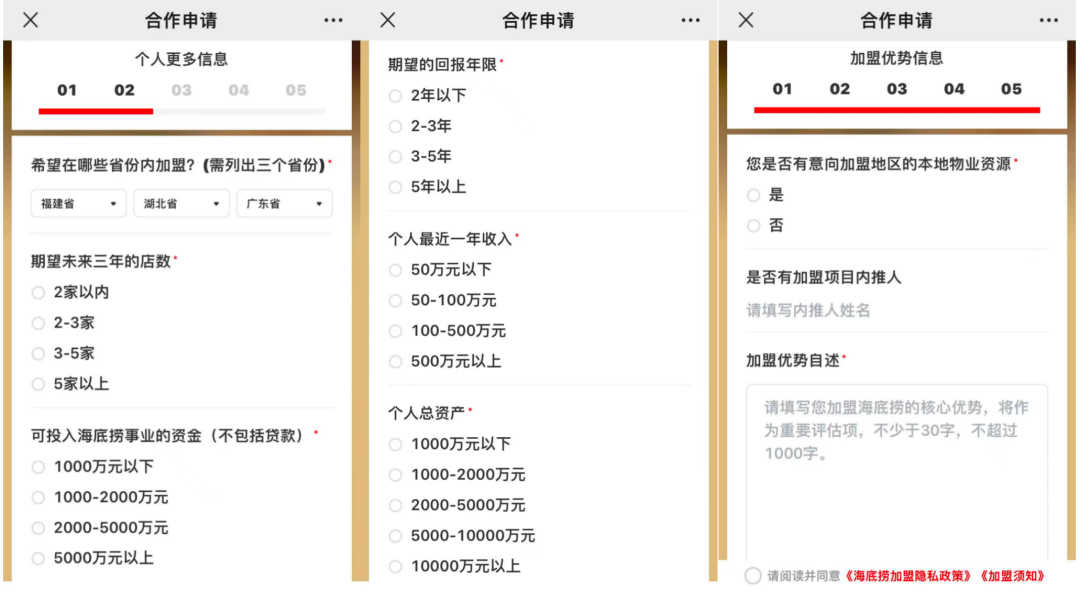This screenshot has height=590, width=1080.
Task: Choose 5000万元以上 for investable funds
Action: (x=38, y=558)
